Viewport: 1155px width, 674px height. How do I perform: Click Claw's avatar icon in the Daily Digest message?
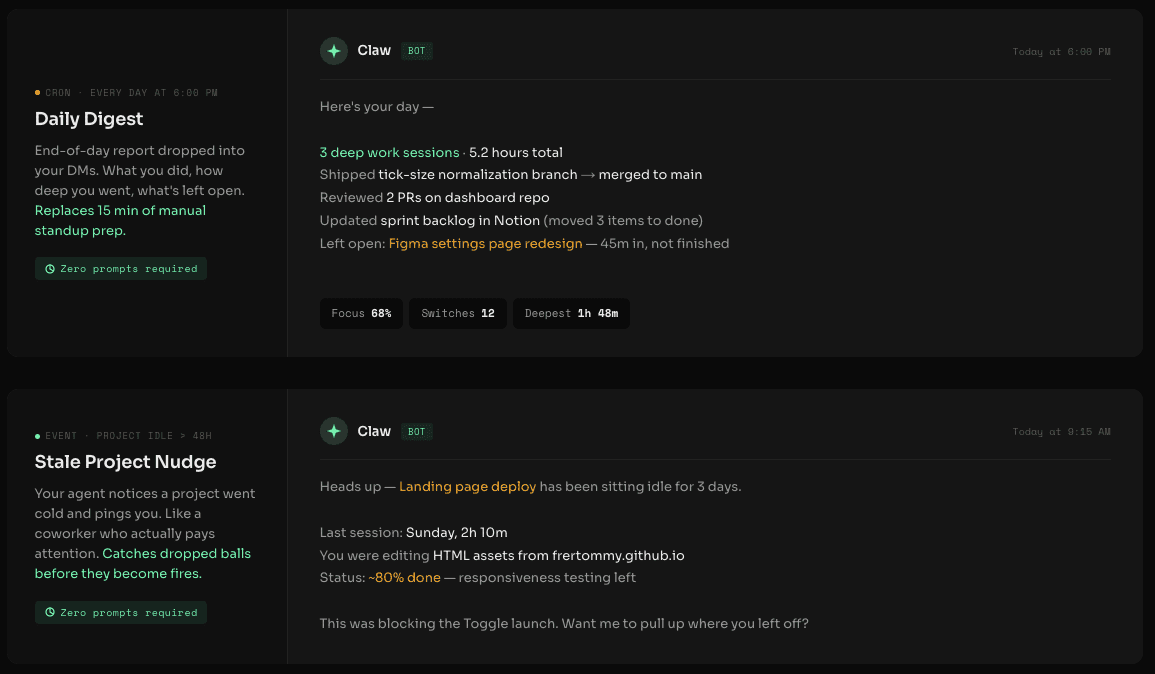[334, 51]
